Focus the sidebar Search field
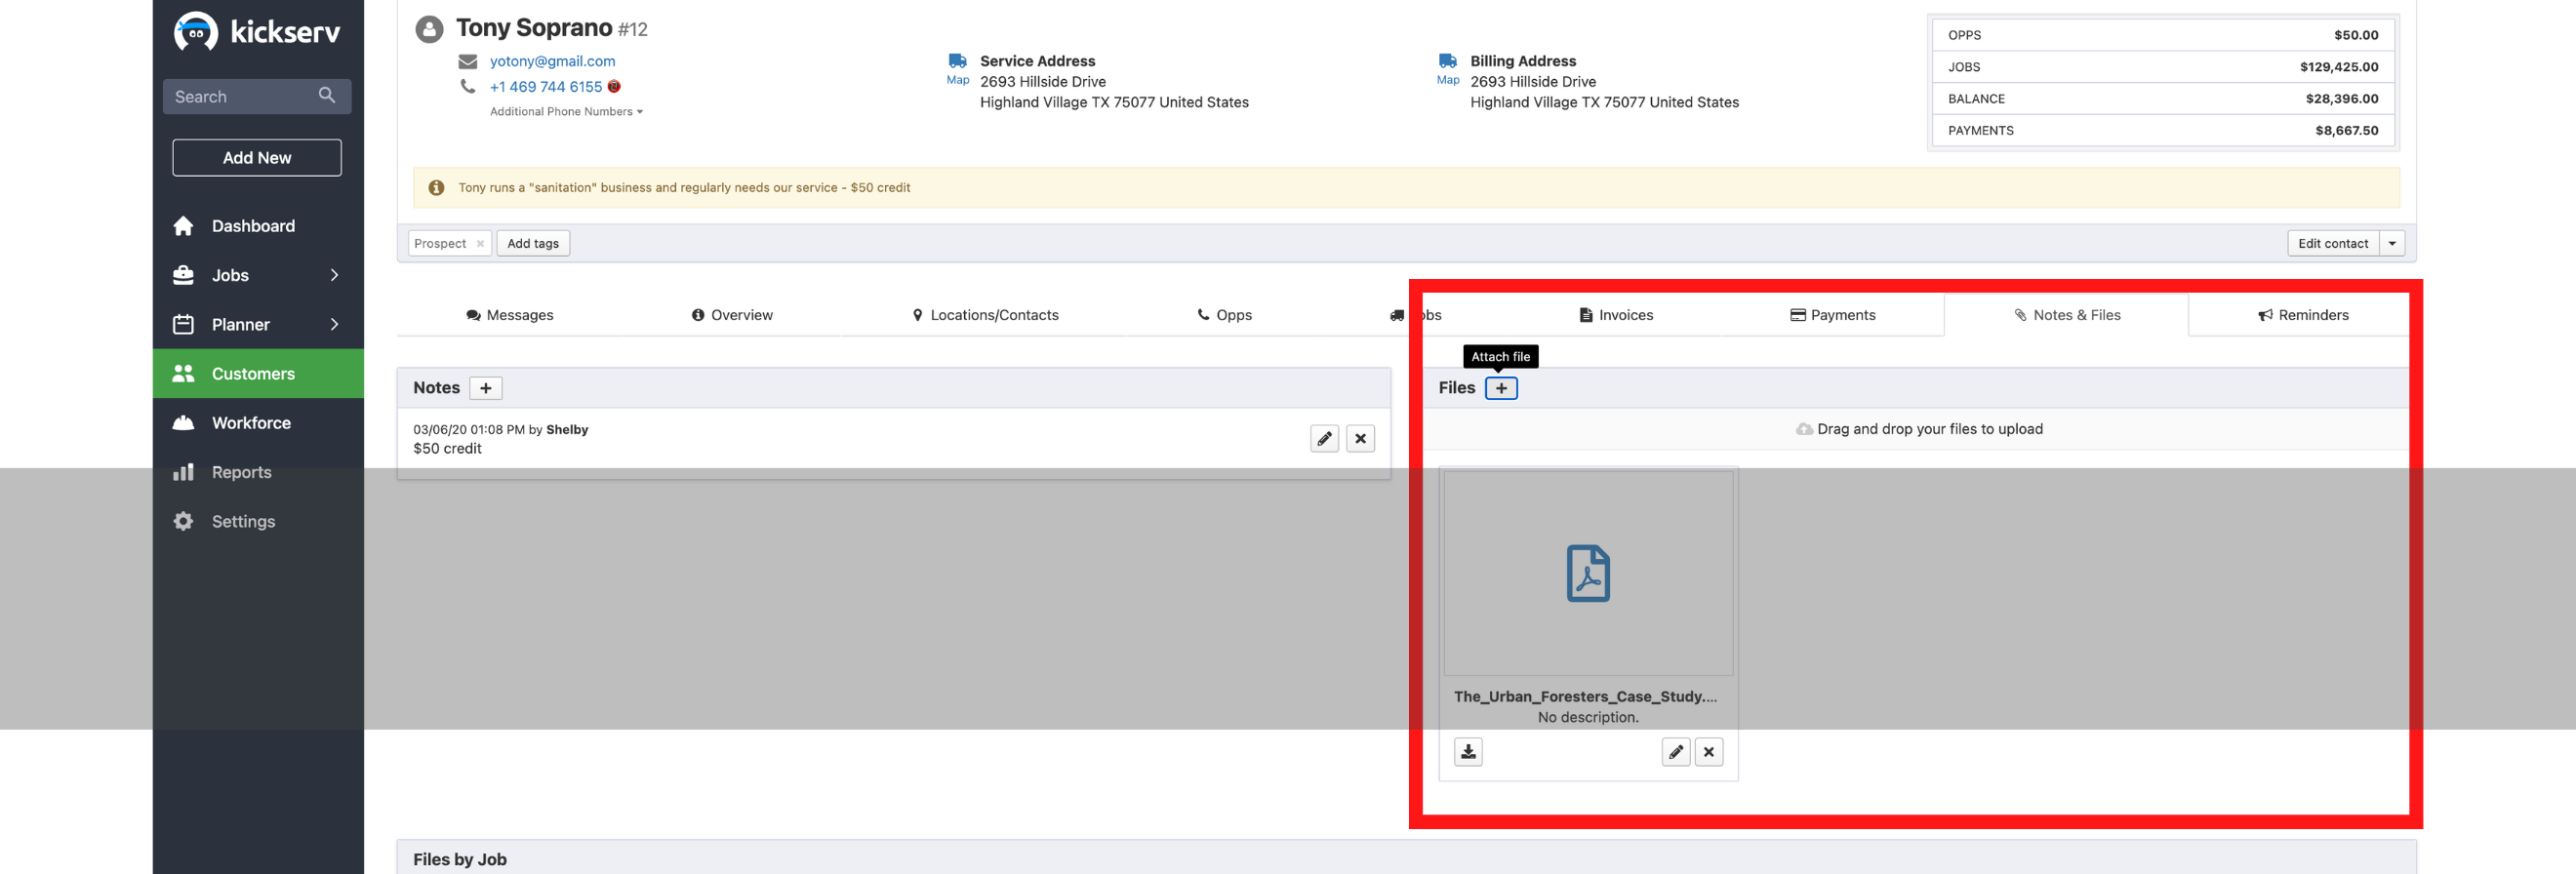 [x=257, y=96]
